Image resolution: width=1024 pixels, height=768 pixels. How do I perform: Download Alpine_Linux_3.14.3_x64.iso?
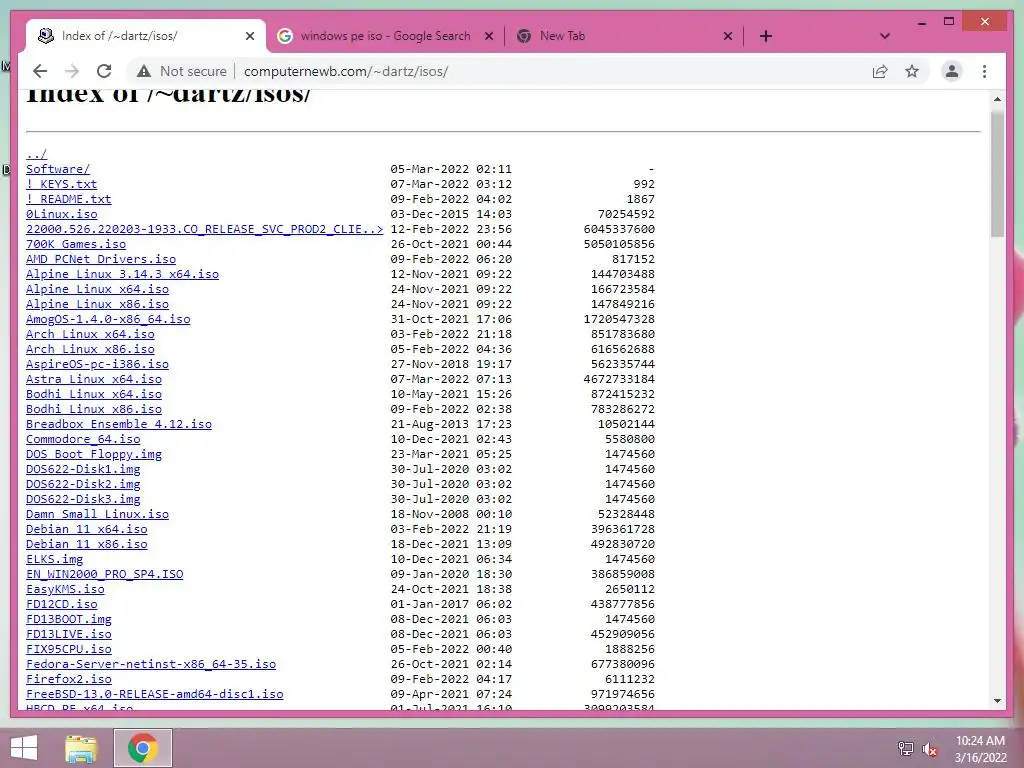[x=122, y=274]
